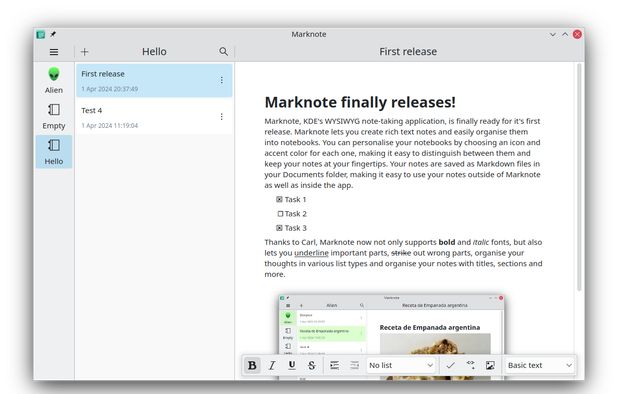Click the underlined word 'underline' in the note
This screenshot has width=618, height=394.
[311, 253]
